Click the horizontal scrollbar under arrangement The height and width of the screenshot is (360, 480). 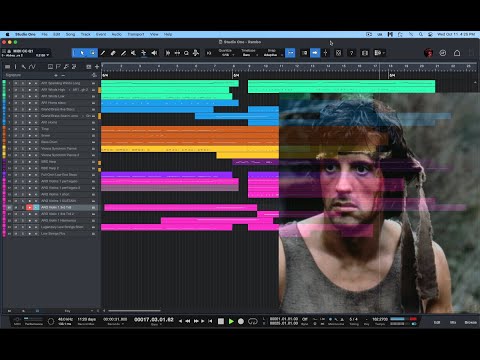coord(134,311)
